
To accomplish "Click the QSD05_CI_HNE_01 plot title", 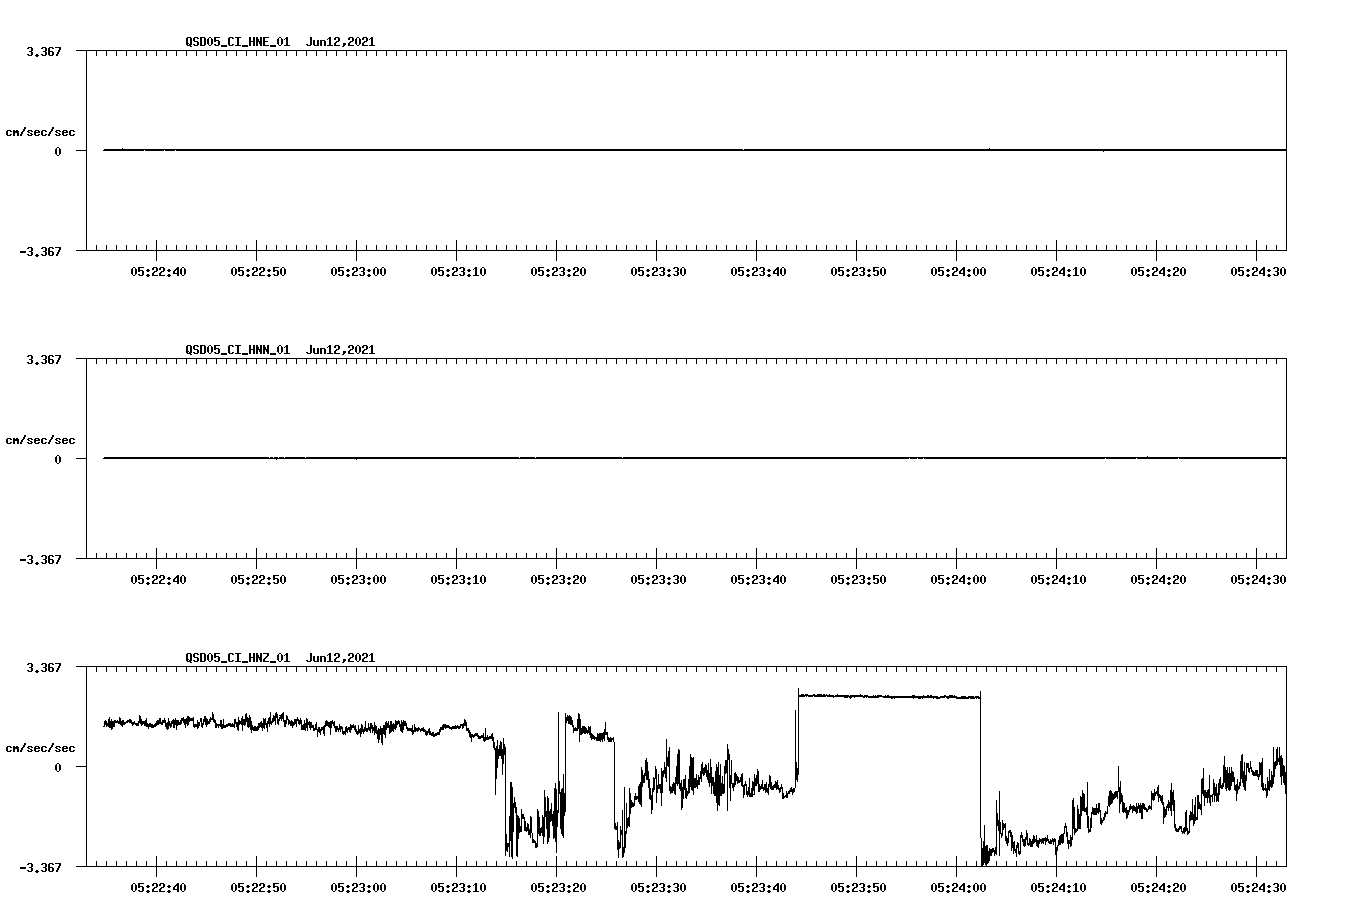I will click(280, 42).
